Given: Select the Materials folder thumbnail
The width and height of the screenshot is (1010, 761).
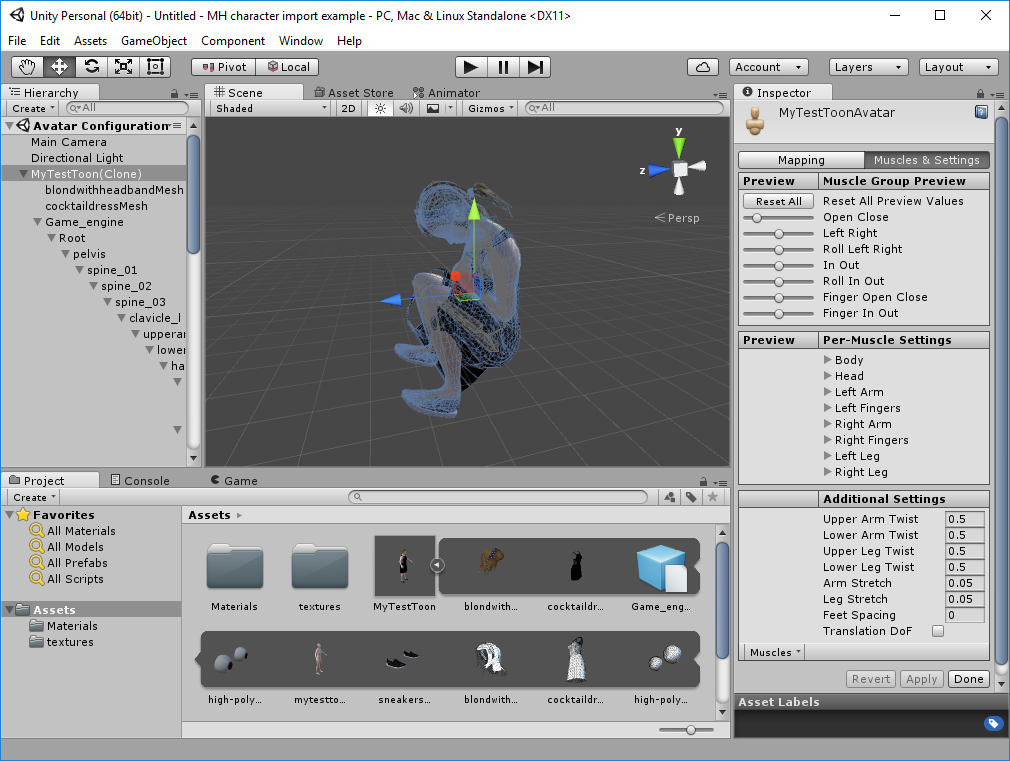Looking at the screenshot, I should click(234, 566).
